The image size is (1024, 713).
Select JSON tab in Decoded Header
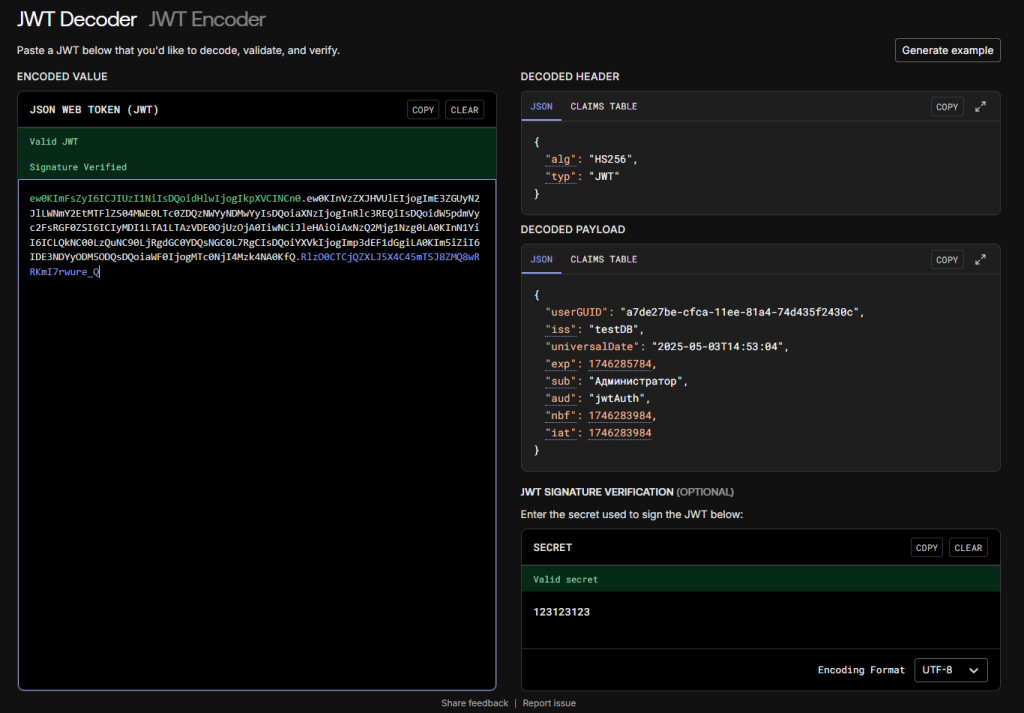pos(541,106)
